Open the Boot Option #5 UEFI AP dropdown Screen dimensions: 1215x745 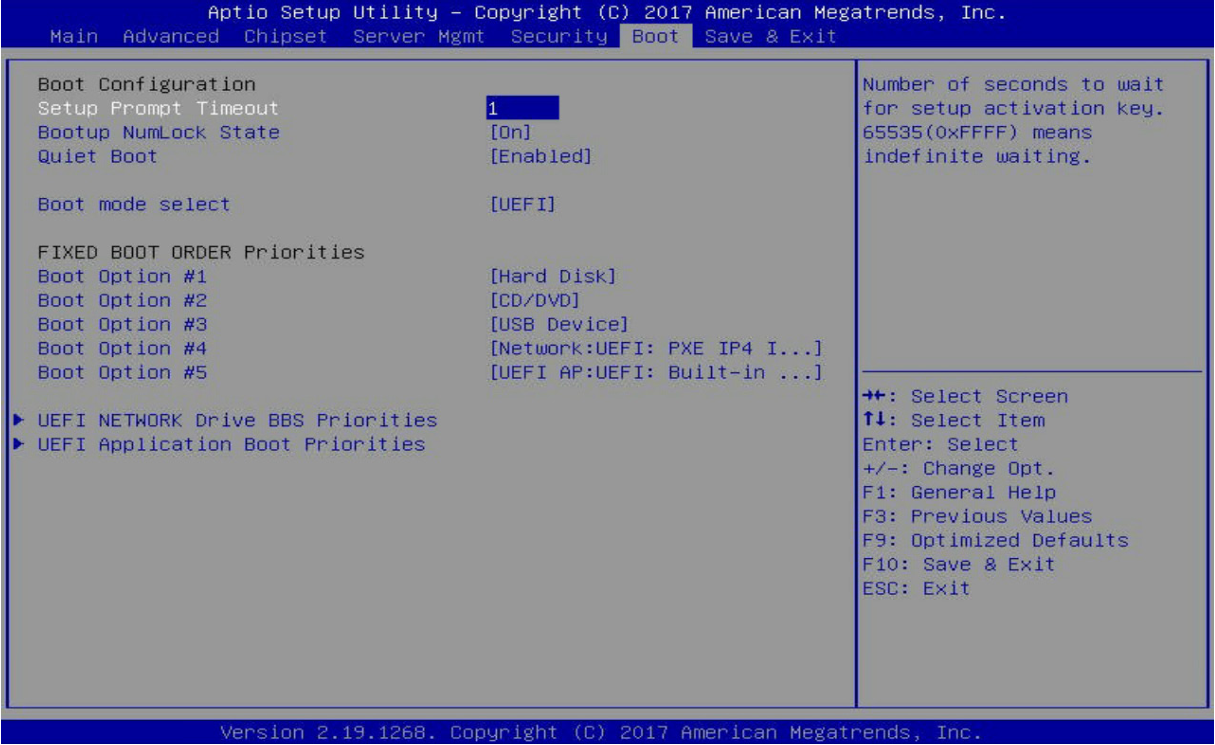pos(655,372)
